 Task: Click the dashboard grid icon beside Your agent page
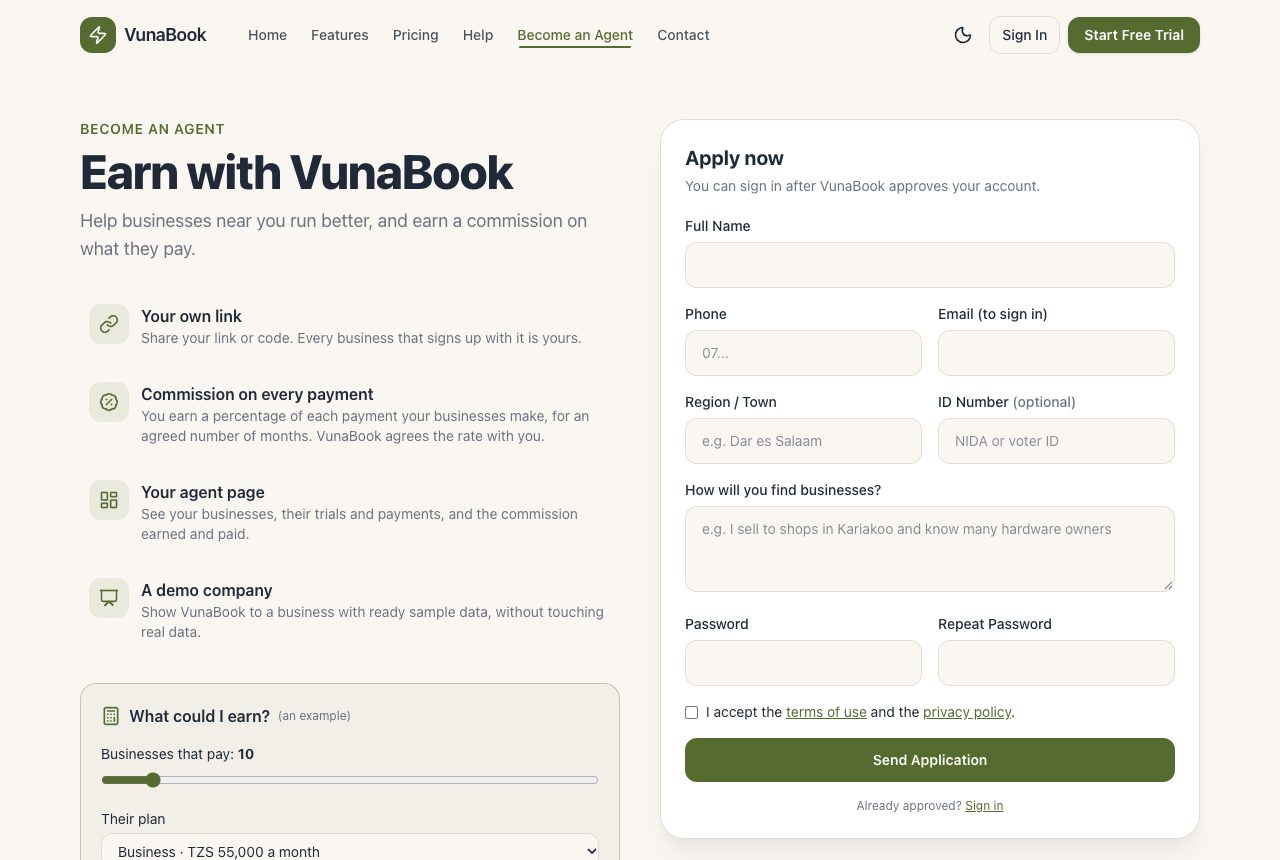[109, 500]
